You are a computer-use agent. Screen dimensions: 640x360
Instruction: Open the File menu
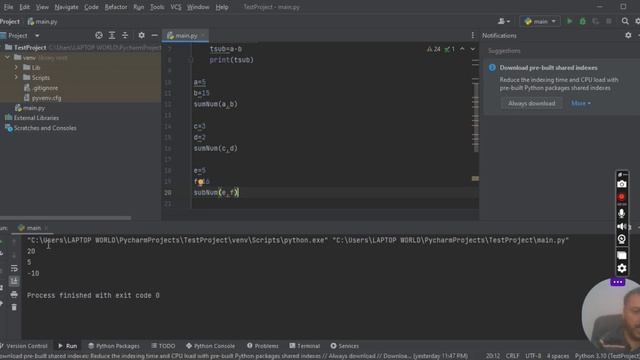(8, 7)
